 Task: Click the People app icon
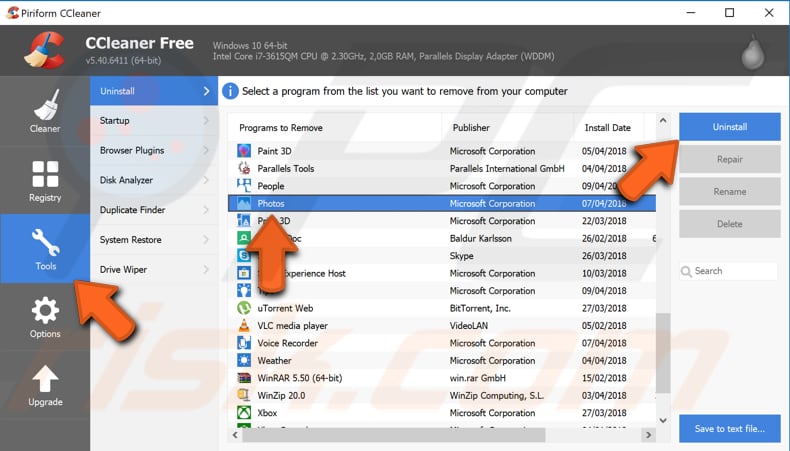[x=244, y=186]
